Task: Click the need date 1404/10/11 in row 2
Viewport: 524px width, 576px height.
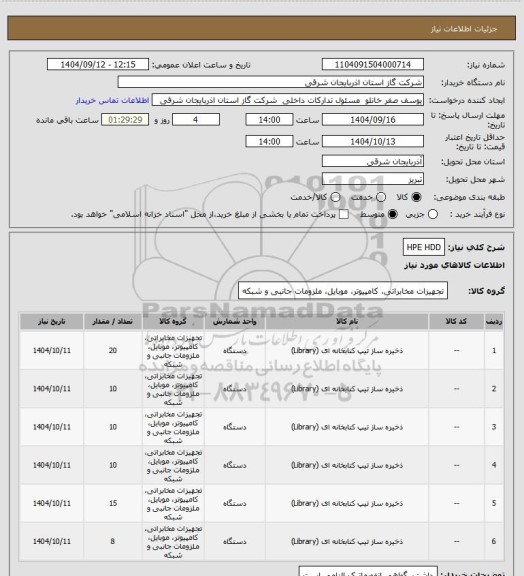Action: tap(51, 389)
